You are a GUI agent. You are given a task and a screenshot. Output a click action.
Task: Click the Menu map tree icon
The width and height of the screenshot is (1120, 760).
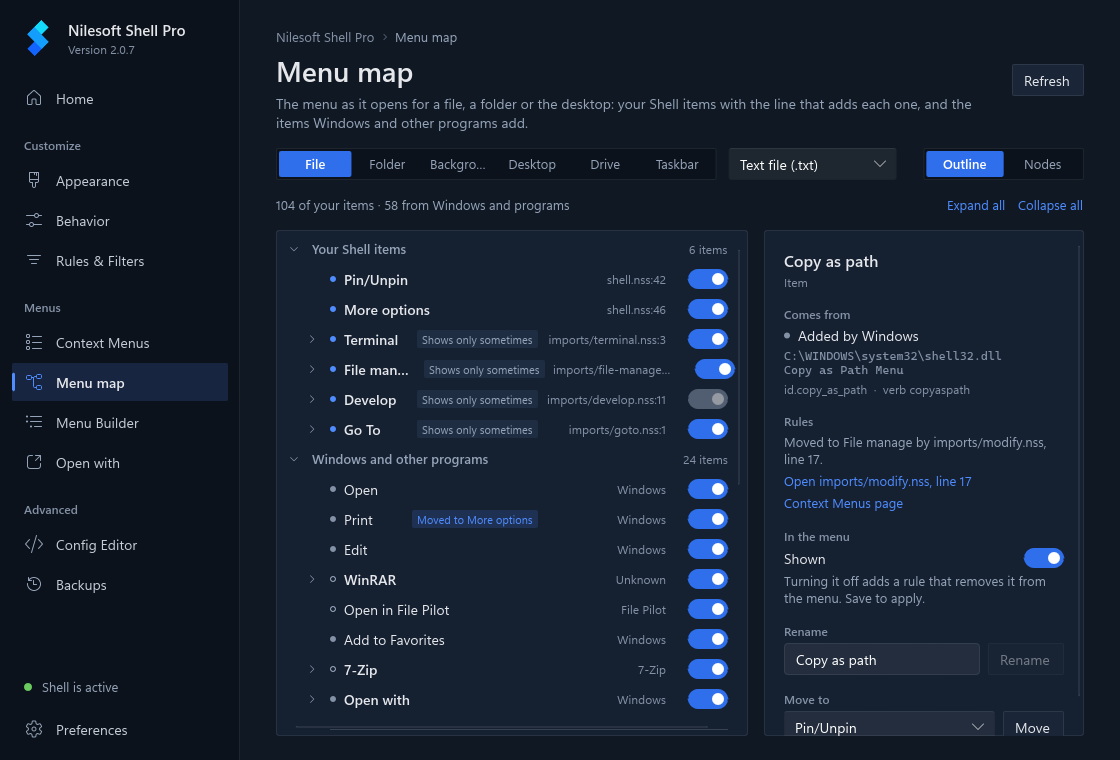click(x=34, y=383)
